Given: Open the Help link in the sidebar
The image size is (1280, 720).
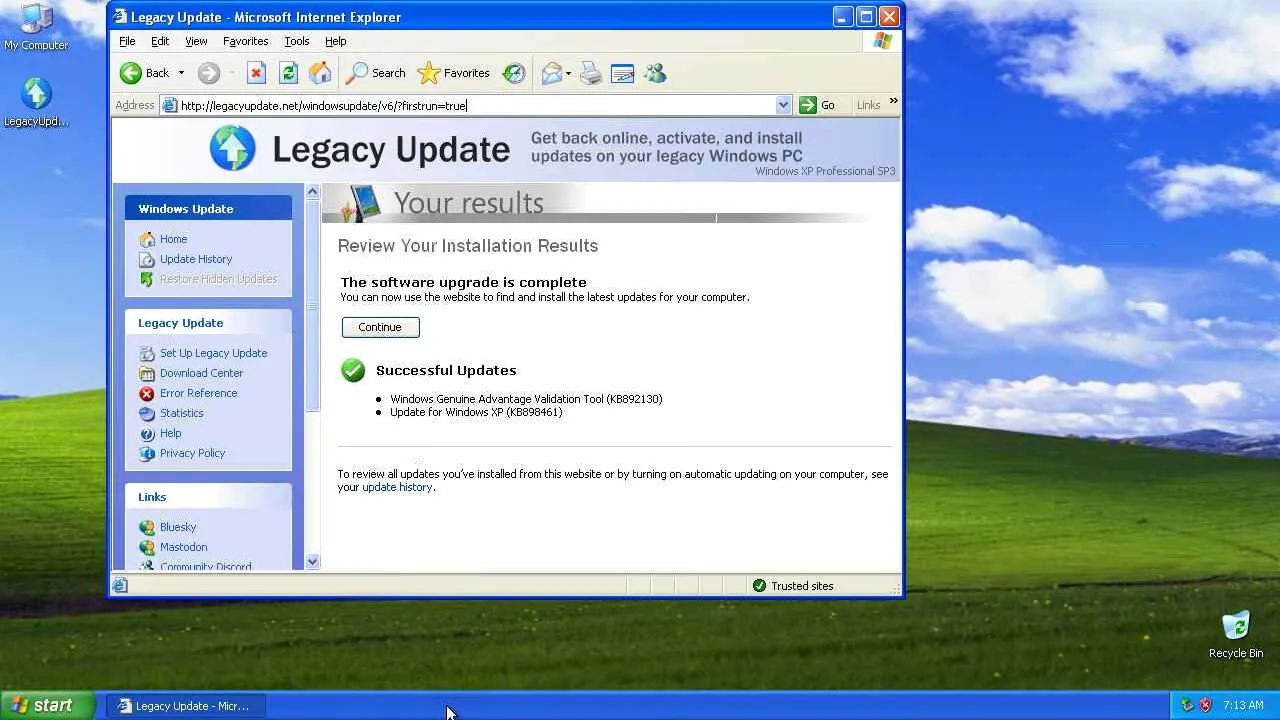Looking at the screenshot, I should click(170, 433).
